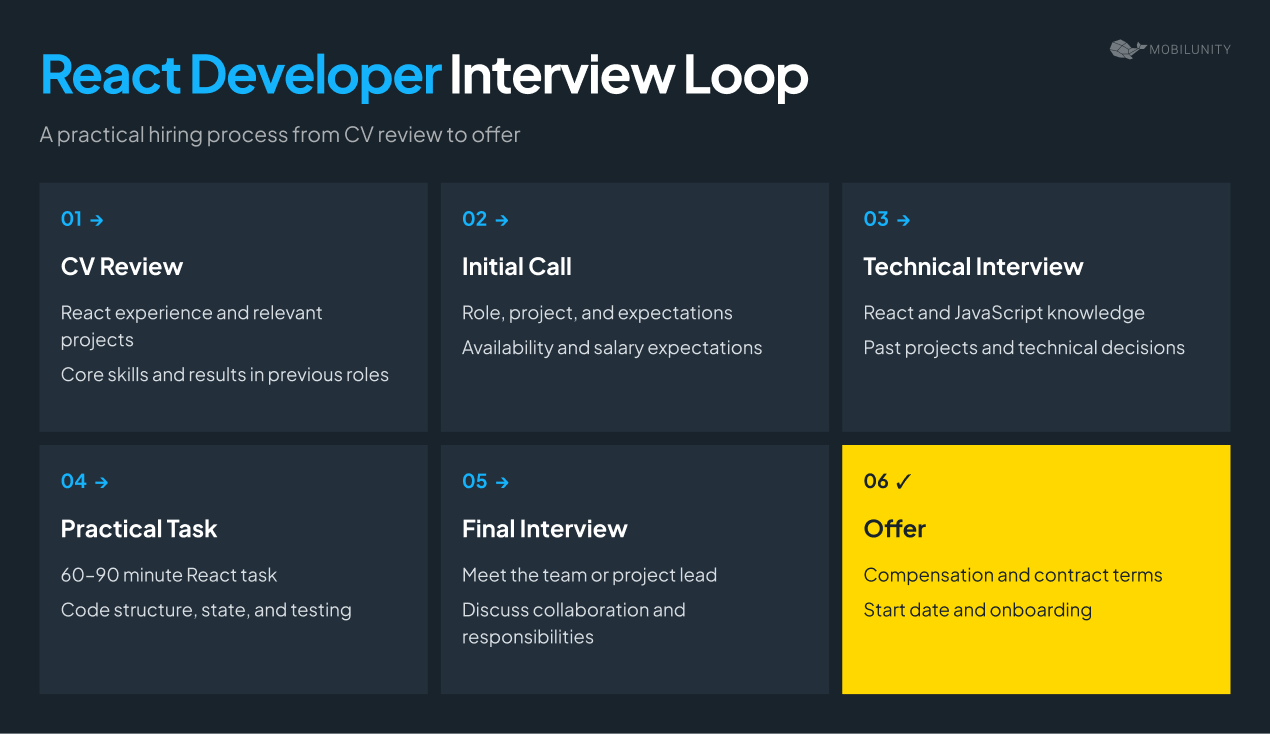The image size is (1270, 734).
Task: Click the step number 01
Action: [72, 219]
